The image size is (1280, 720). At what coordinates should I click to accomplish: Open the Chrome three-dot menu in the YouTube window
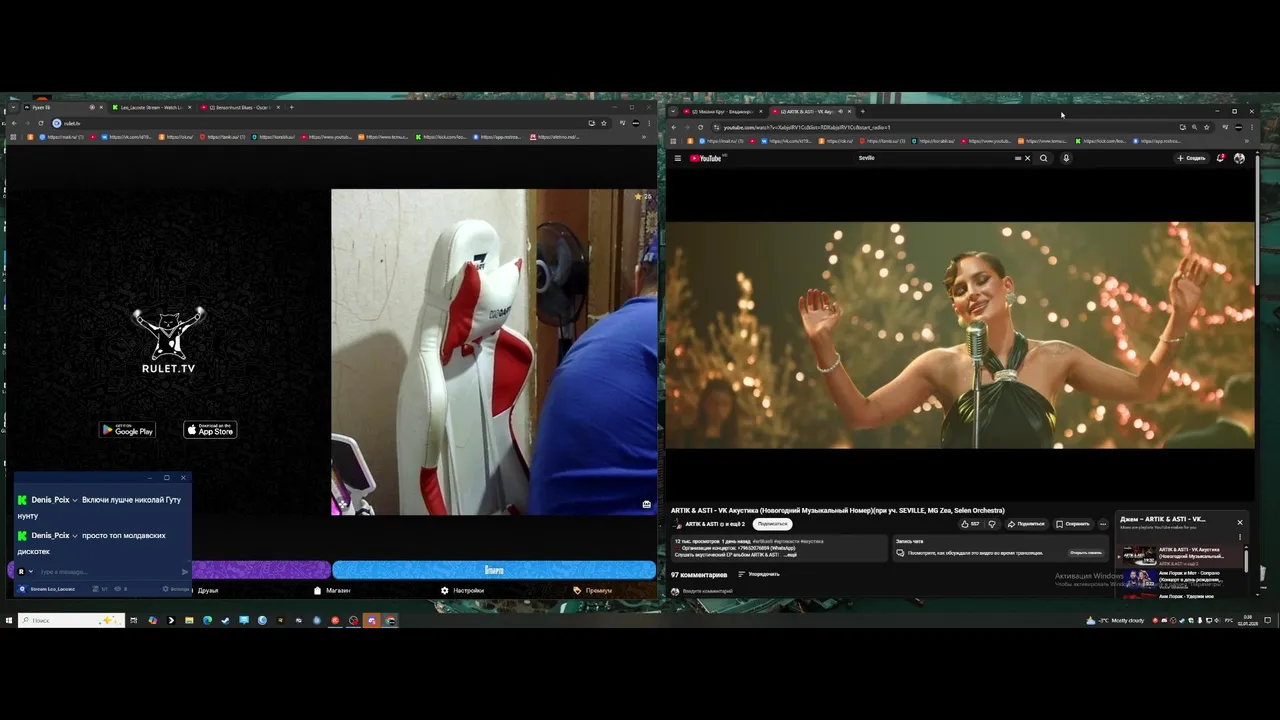point(1251,127)
